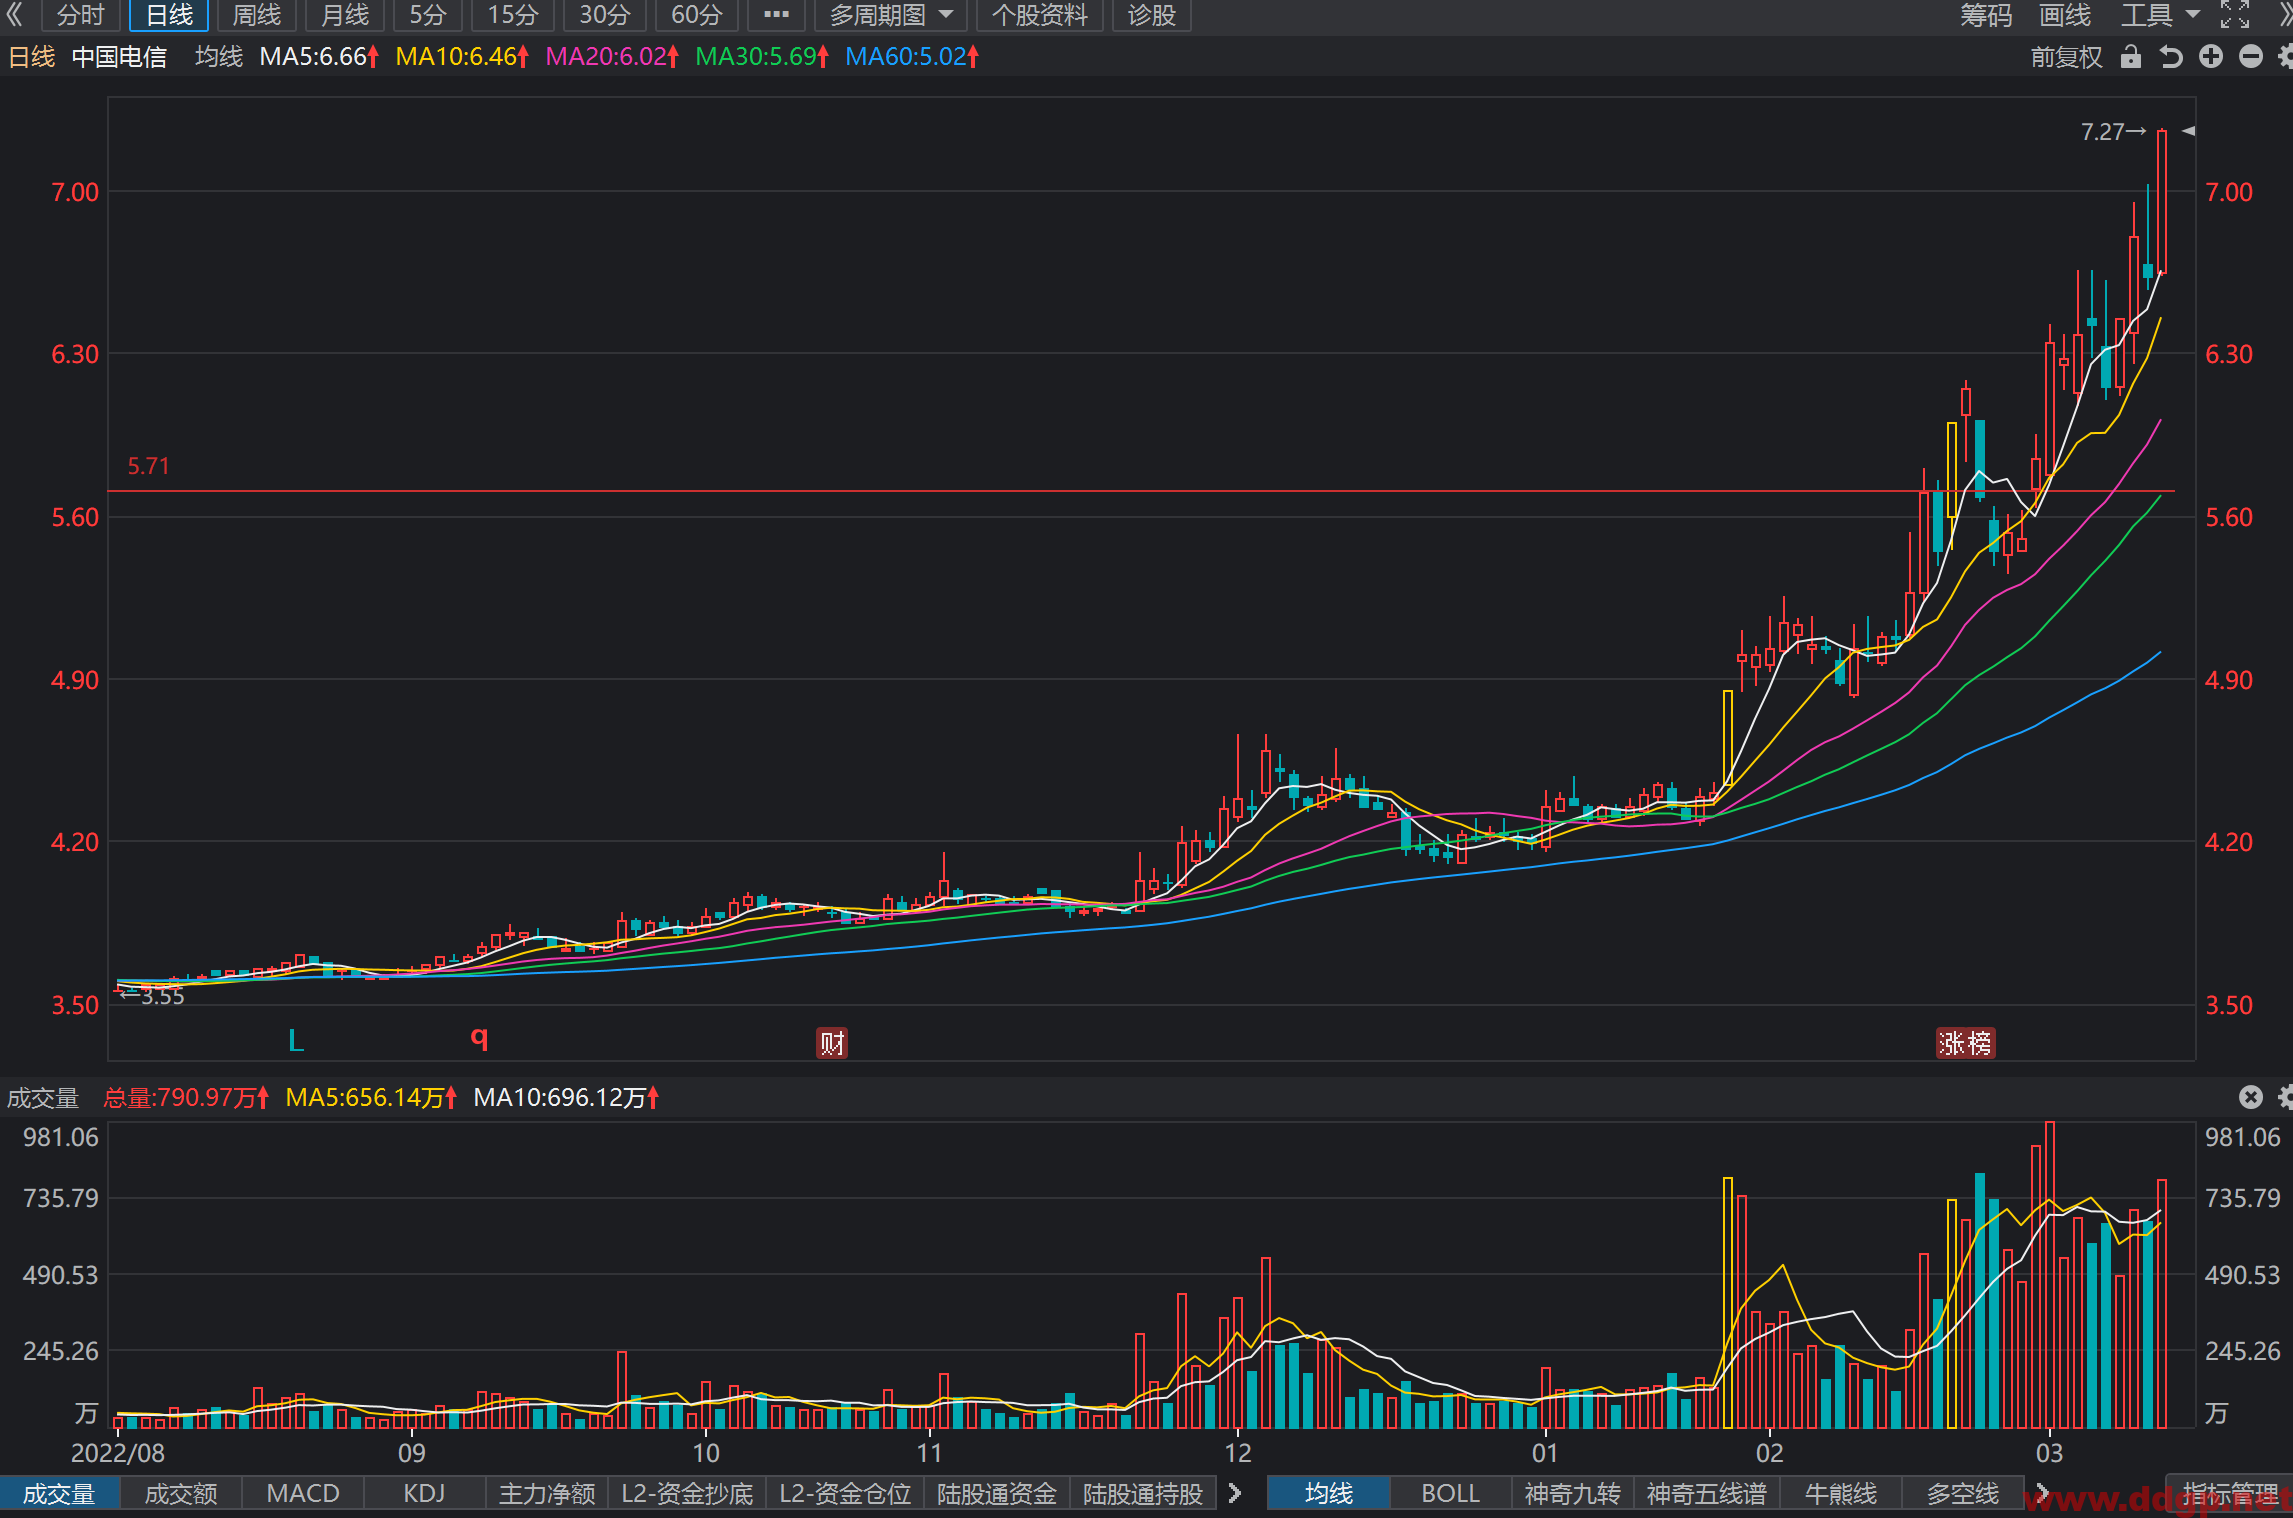Switch sub-chart to 成交额

point(181,1493)
